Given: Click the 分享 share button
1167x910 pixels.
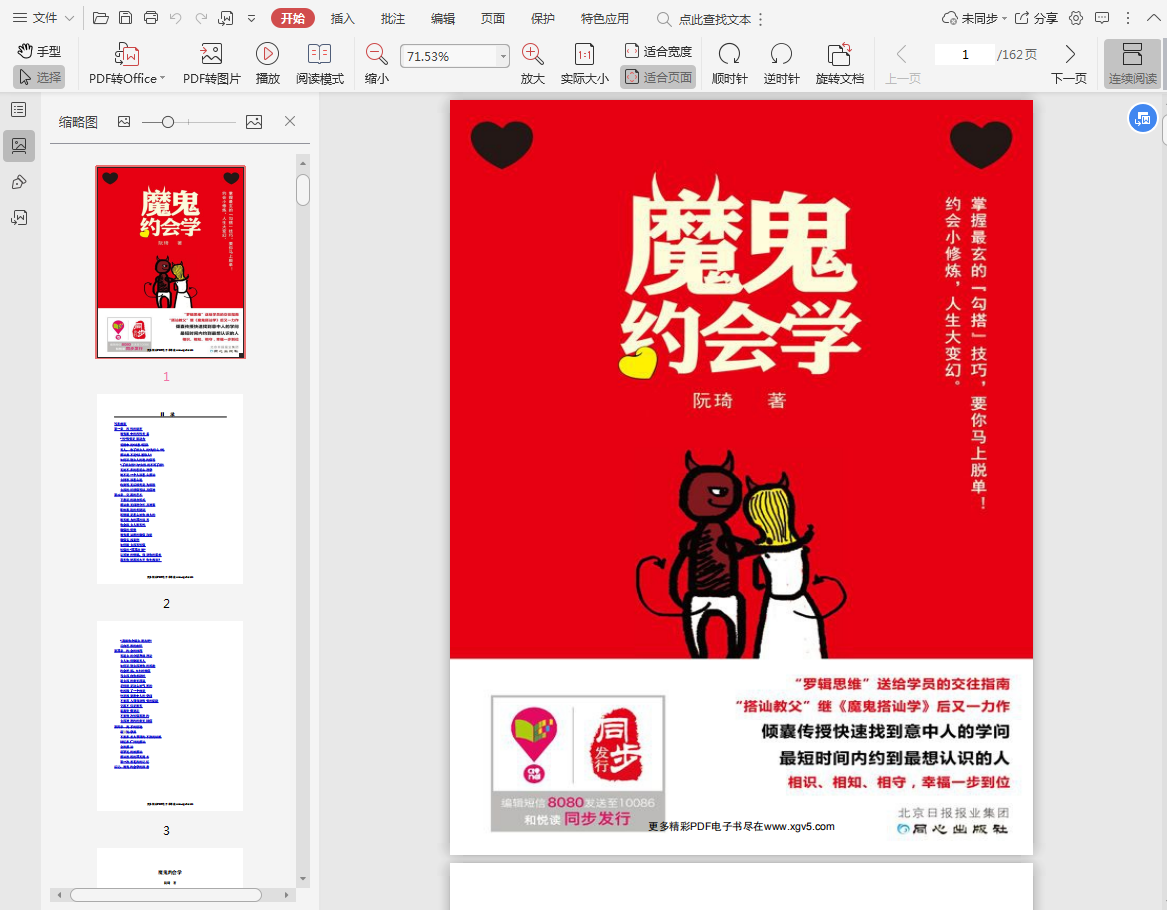Looking at the screenshot, I should [x=1036, y=18].
